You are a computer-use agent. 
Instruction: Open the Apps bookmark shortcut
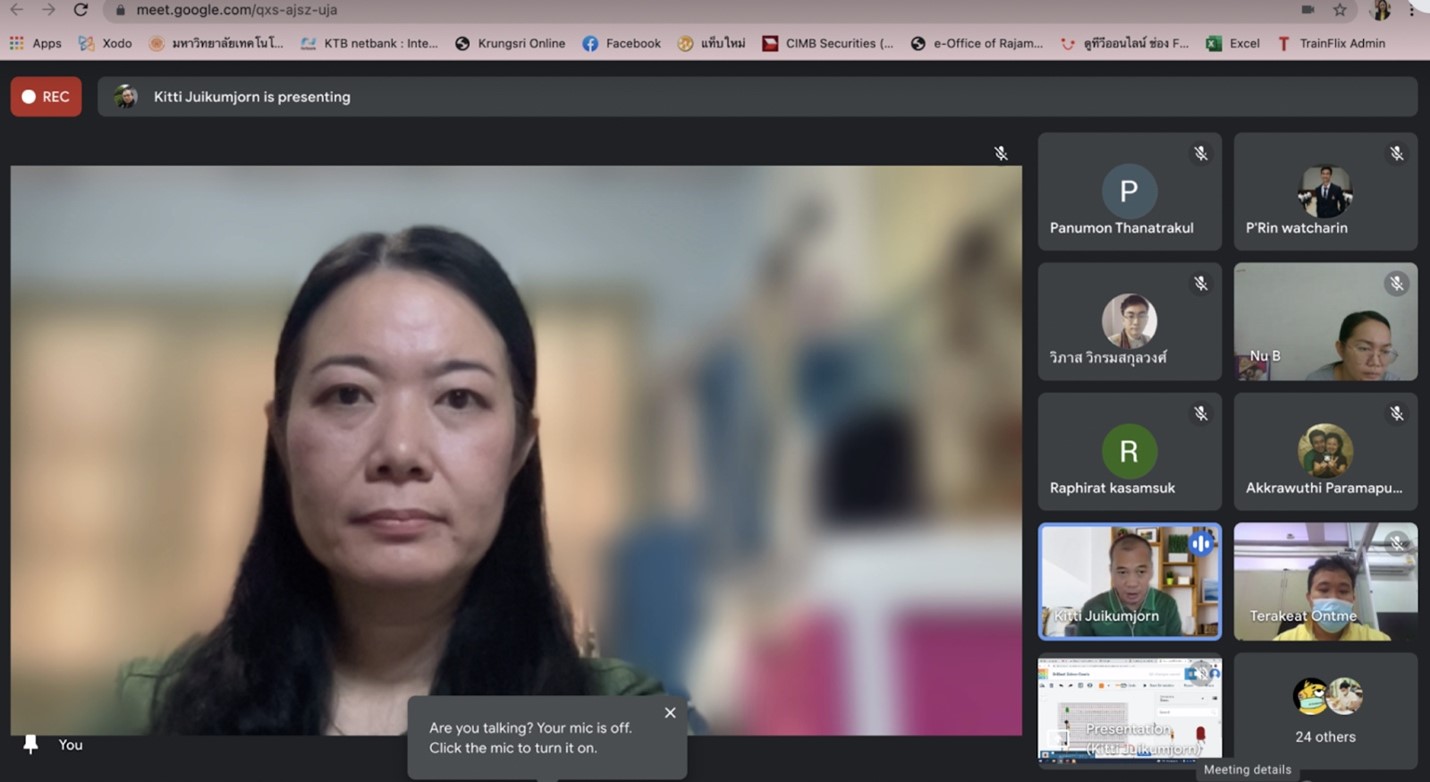click(35, 43)
